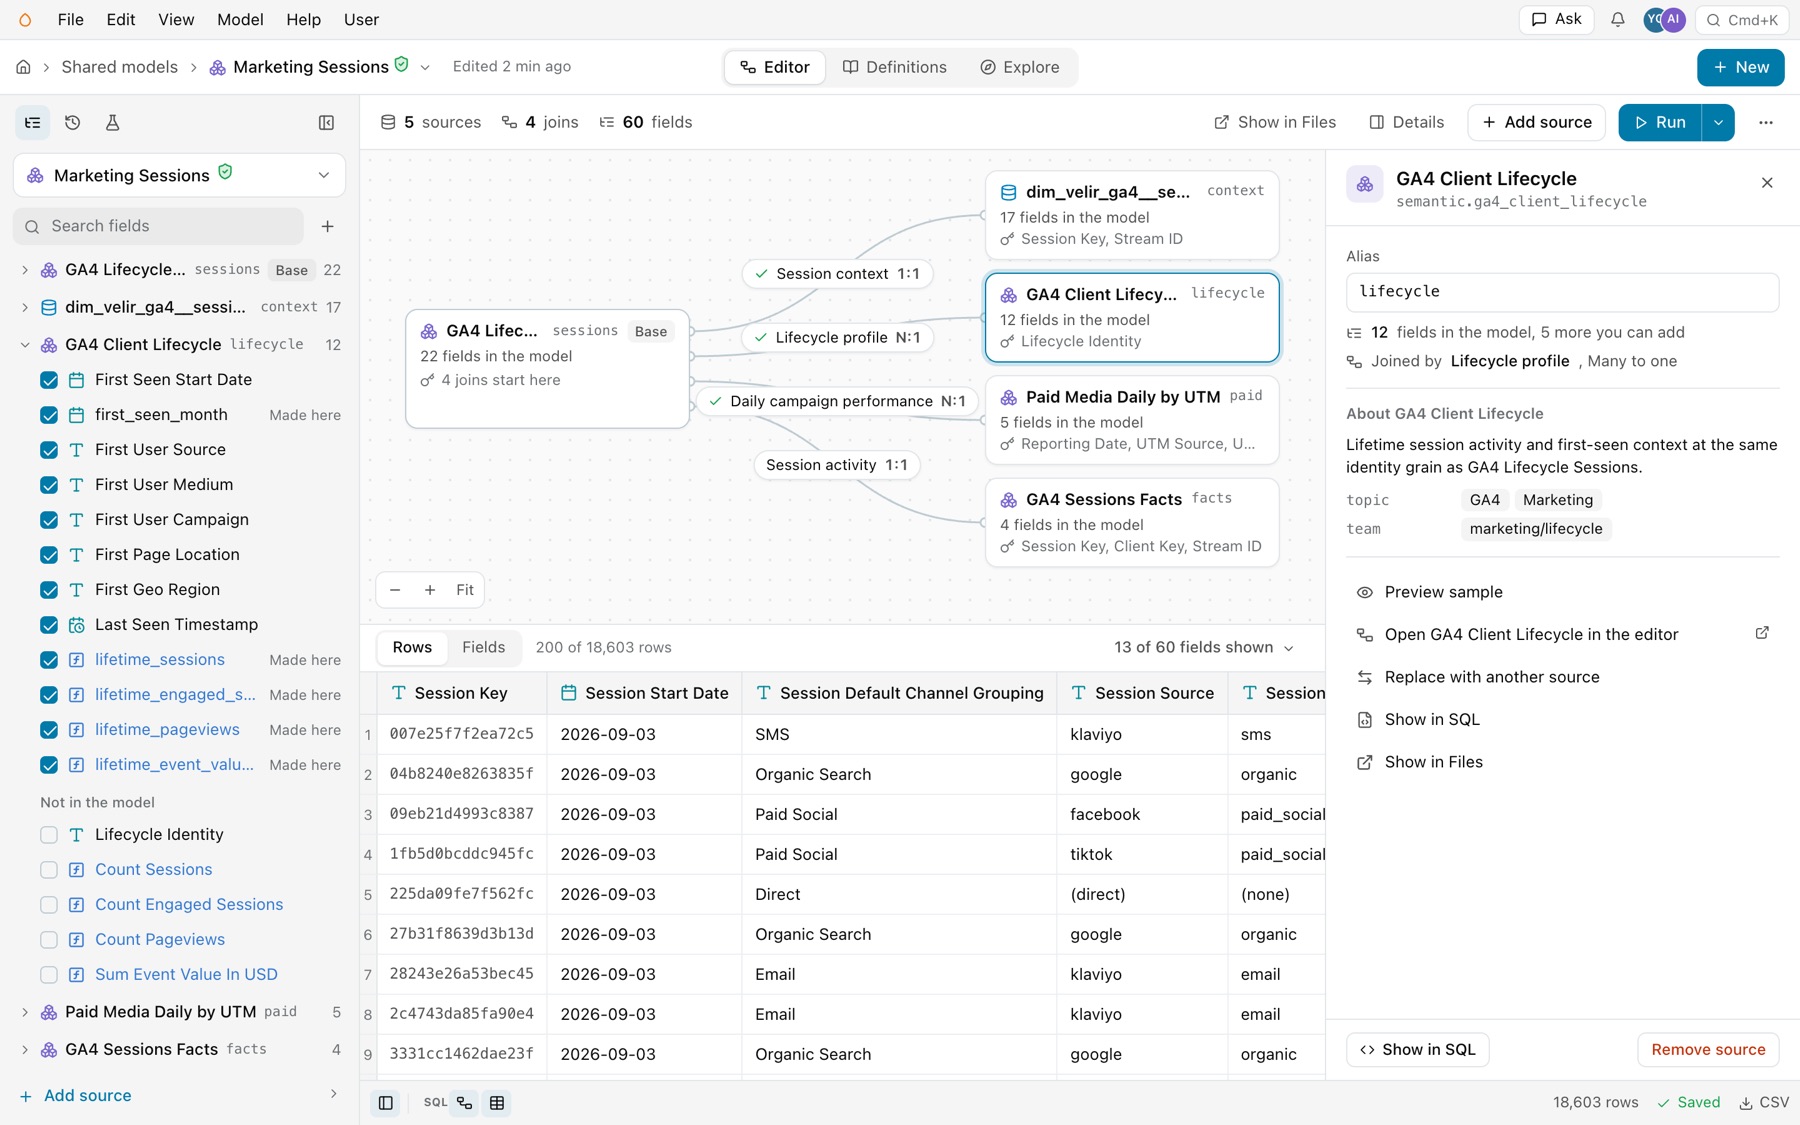Viewport: 1800px width, 1125px height.
Task: Check Lifecycle Identity field
Action: click(x=49, y=835)
